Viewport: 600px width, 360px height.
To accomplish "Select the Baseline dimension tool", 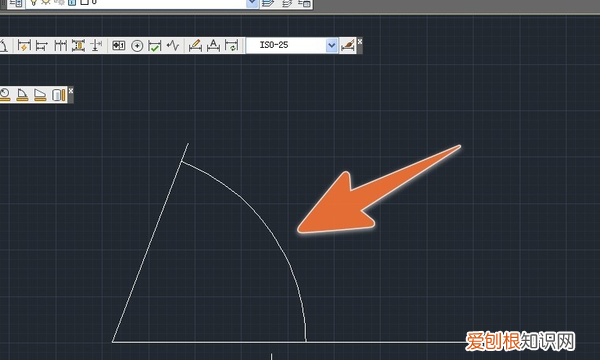I will [41, 46].
